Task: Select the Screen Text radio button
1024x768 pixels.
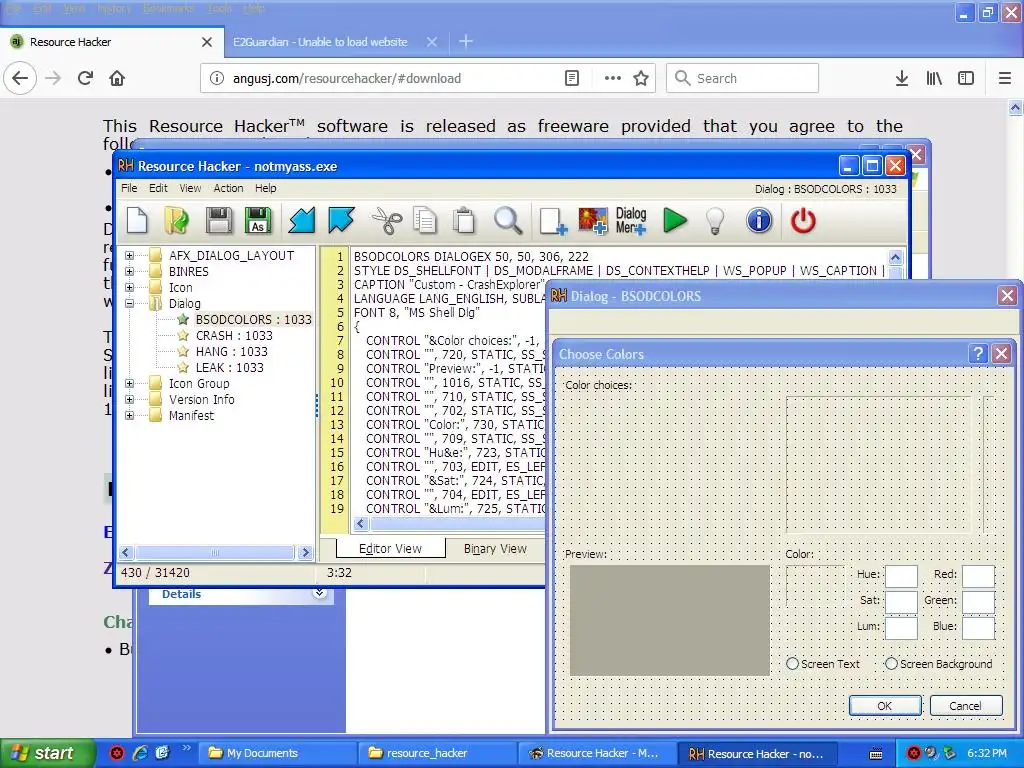Action: tap(792, 664)
